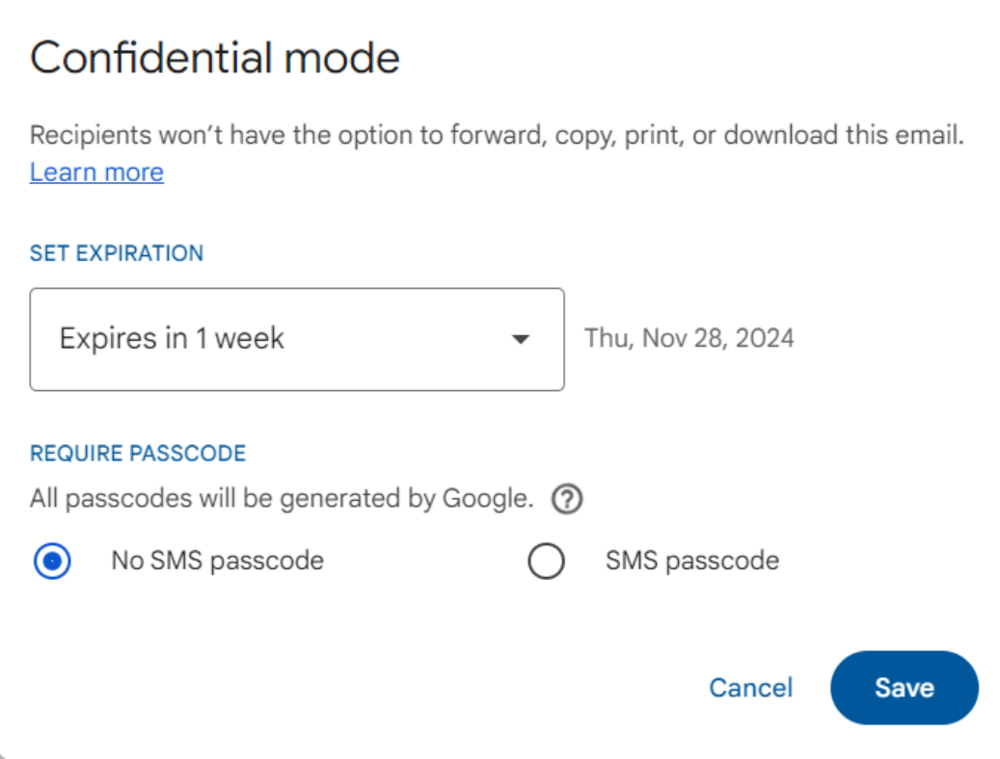Click the REQUIRE PASSCODE section label
Viewport: 1000px width, 759px height.
coord(138,453)
